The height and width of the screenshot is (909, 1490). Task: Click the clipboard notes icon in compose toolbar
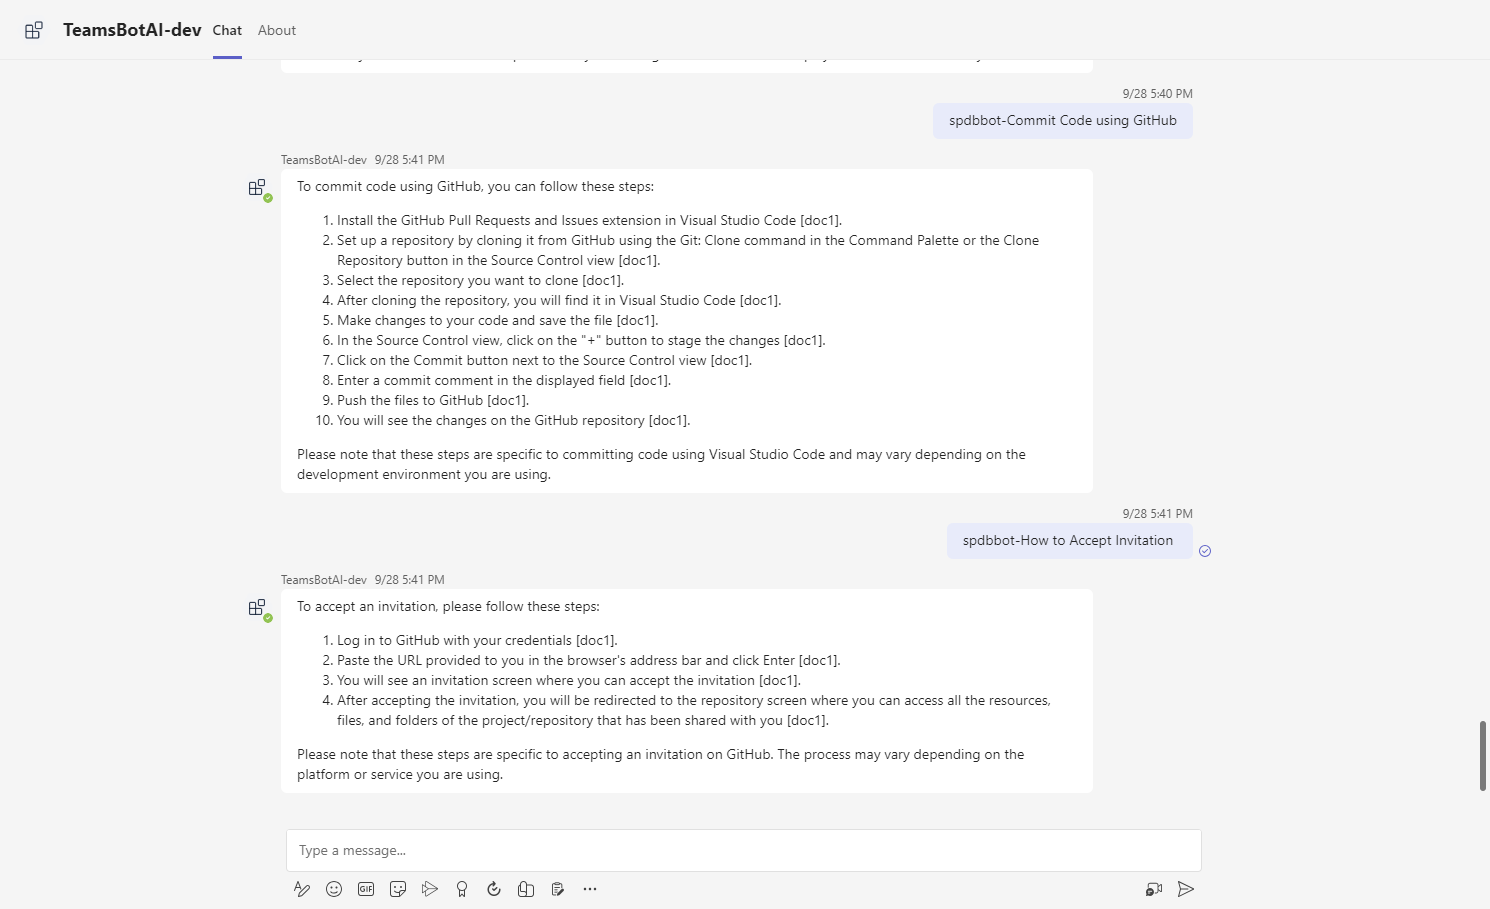pyautogui.click(x=558, y=889)
